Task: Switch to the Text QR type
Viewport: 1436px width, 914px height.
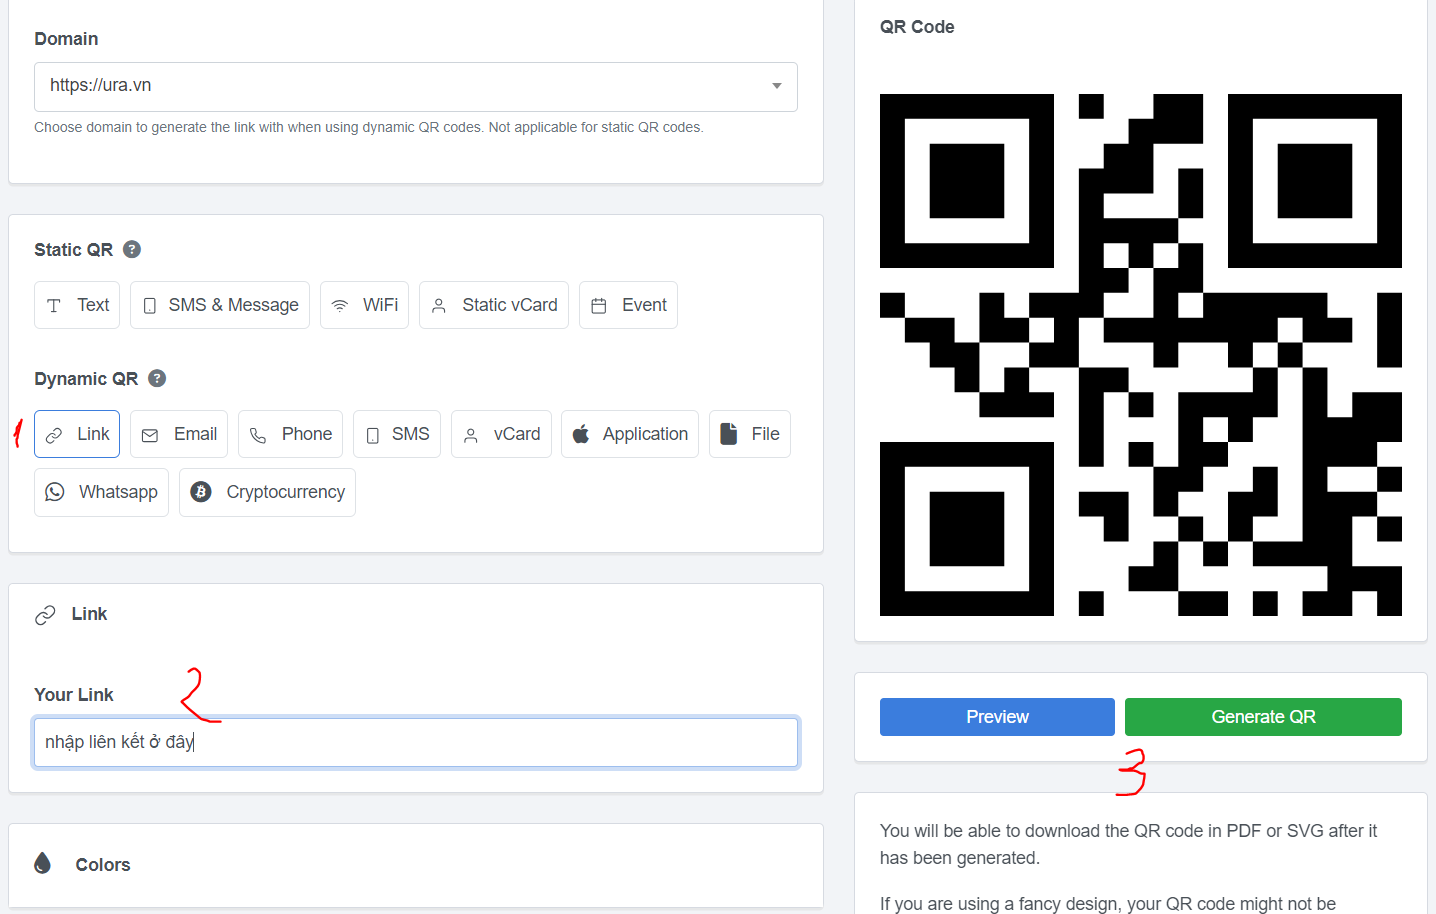Action: coord(77,305)
